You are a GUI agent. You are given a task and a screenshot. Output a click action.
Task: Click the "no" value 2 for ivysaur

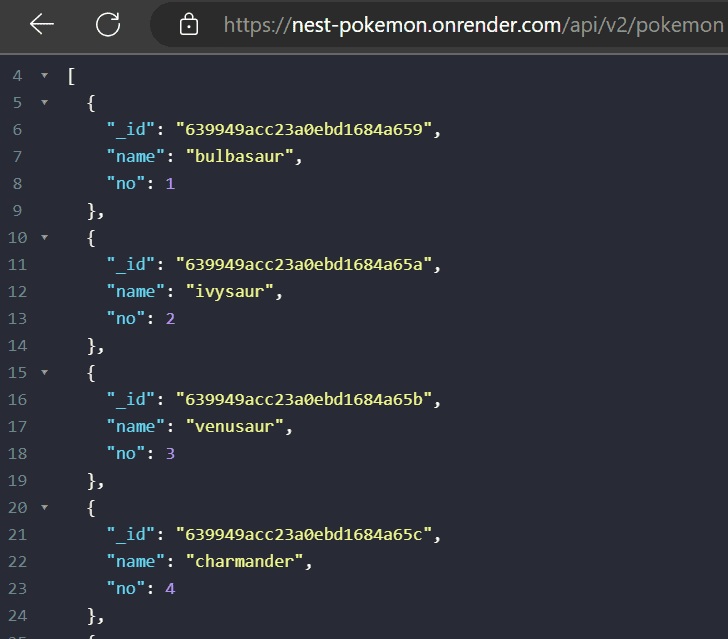pos(170,319)
